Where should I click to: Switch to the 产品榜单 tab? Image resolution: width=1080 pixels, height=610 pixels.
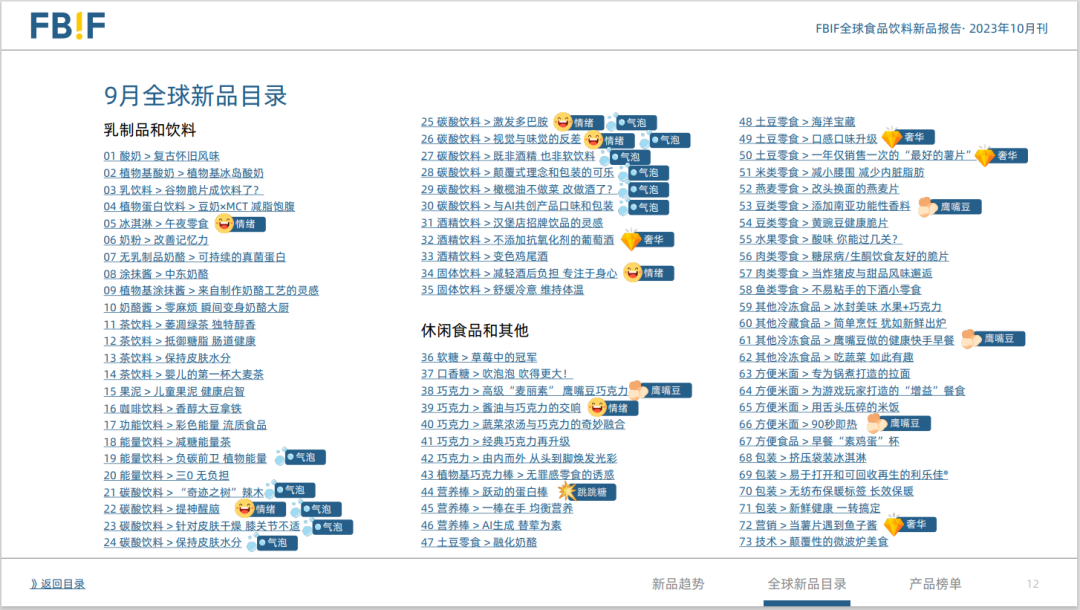point(935,584)
